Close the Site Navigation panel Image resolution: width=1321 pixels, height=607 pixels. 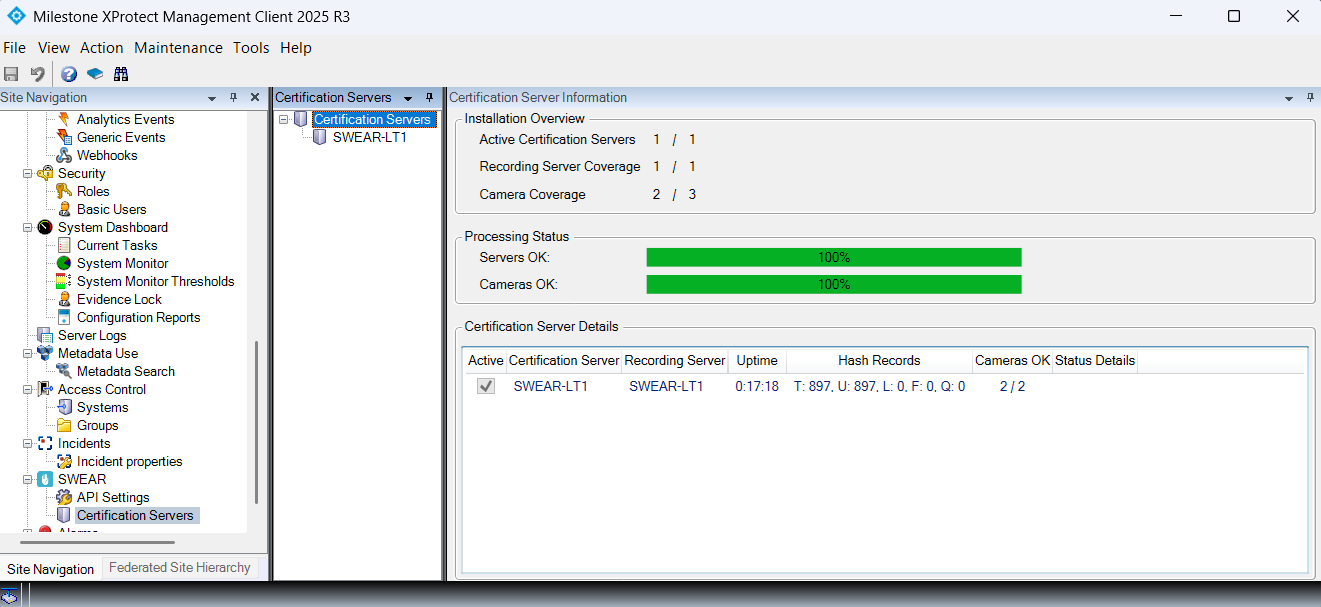click(255, 98)
